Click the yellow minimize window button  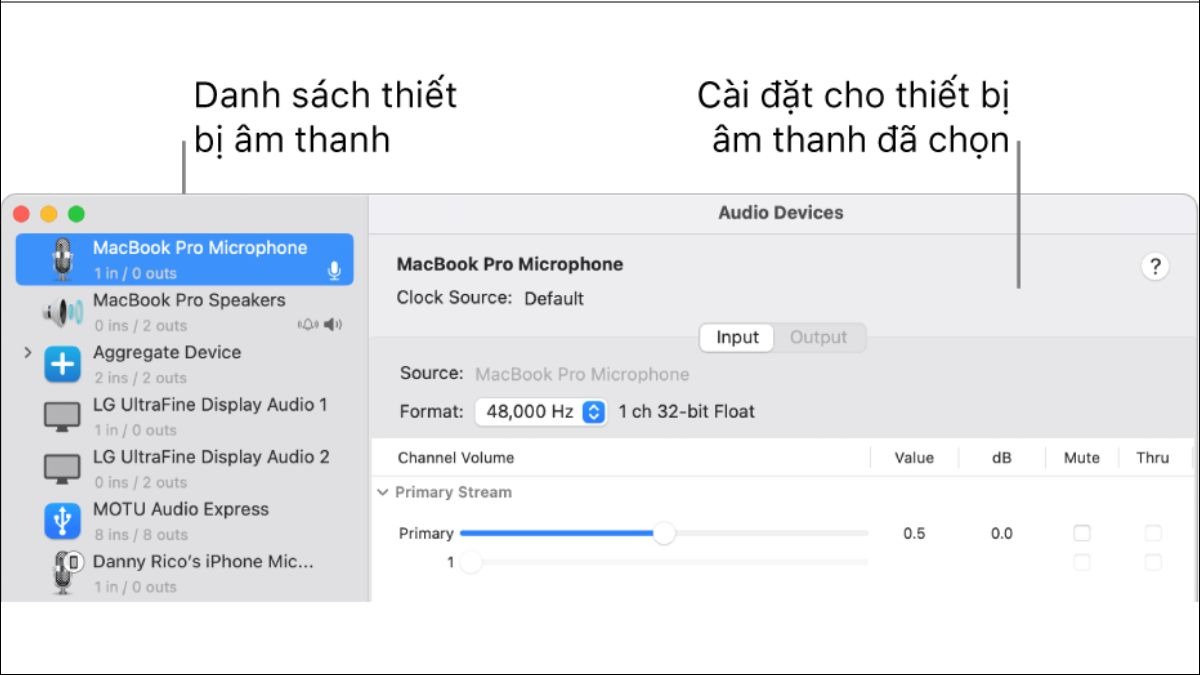tap(48, 214)
